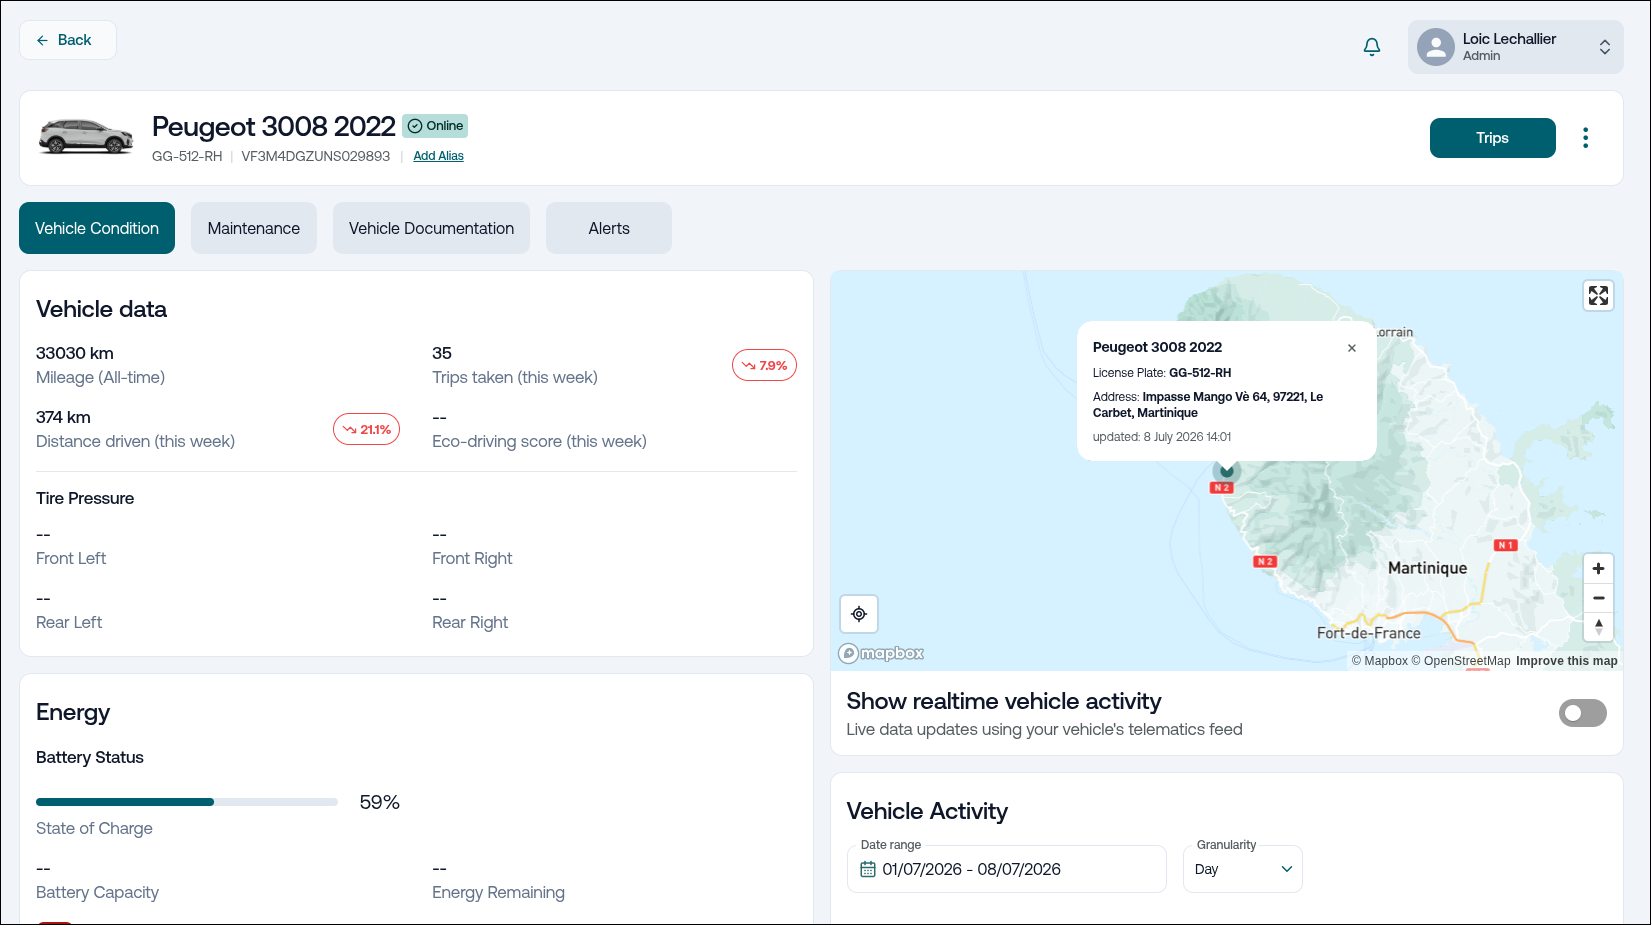Viewport: 1651px width, 925px height.
Task: Click the 7.9% trips trend badge
Action: click(x=764, y=366)
